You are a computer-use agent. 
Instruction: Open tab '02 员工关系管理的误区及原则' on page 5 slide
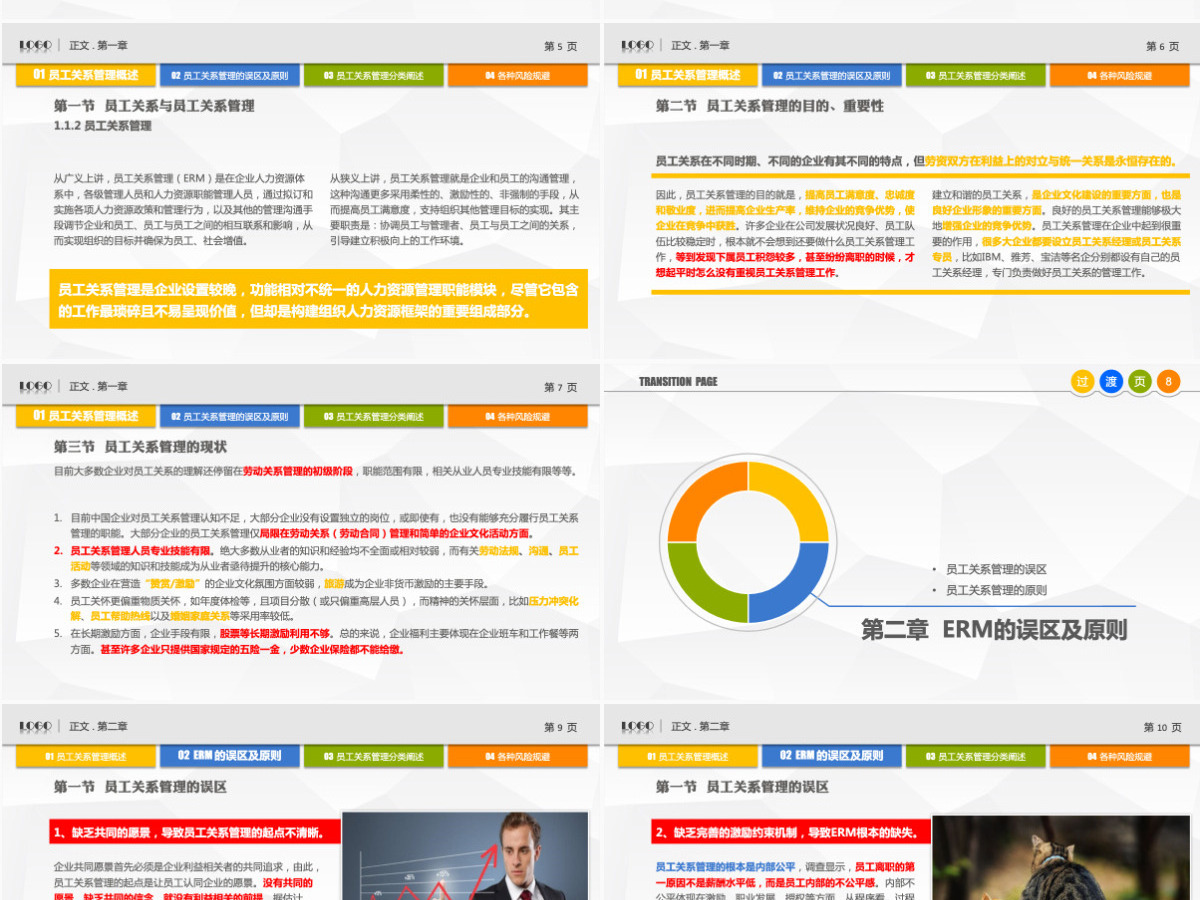click(229, 75)
